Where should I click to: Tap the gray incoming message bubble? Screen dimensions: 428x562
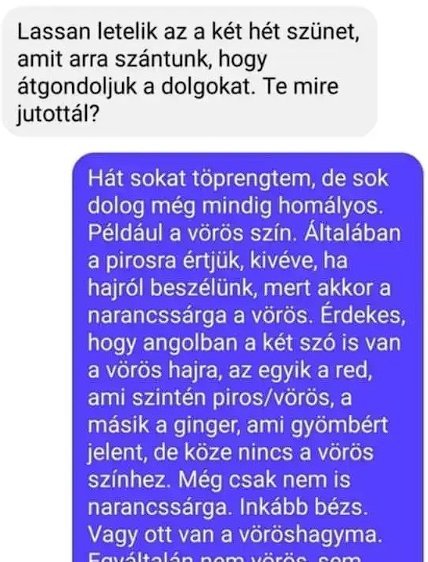coord(190,72)
